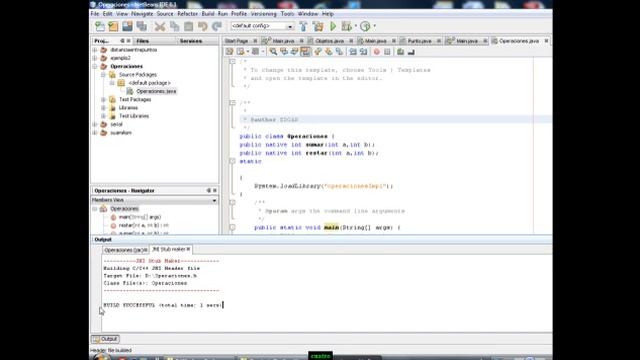This screenshot has height=360, width=640.
Task: Open the Versioning menu
Action: click(263, 14)
